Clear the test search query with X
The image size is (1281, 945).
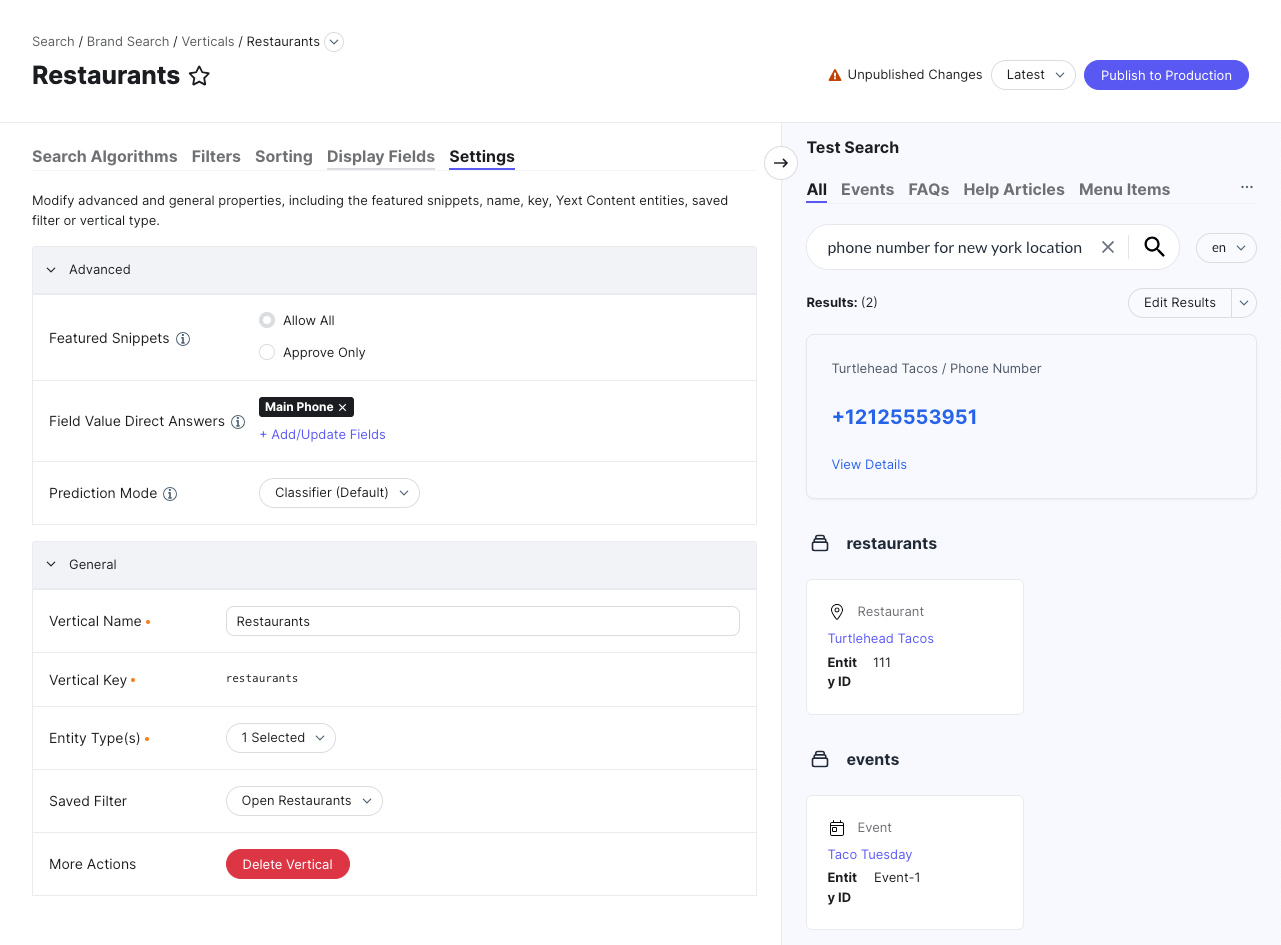pyautogui.click(x=1107, y=247)
